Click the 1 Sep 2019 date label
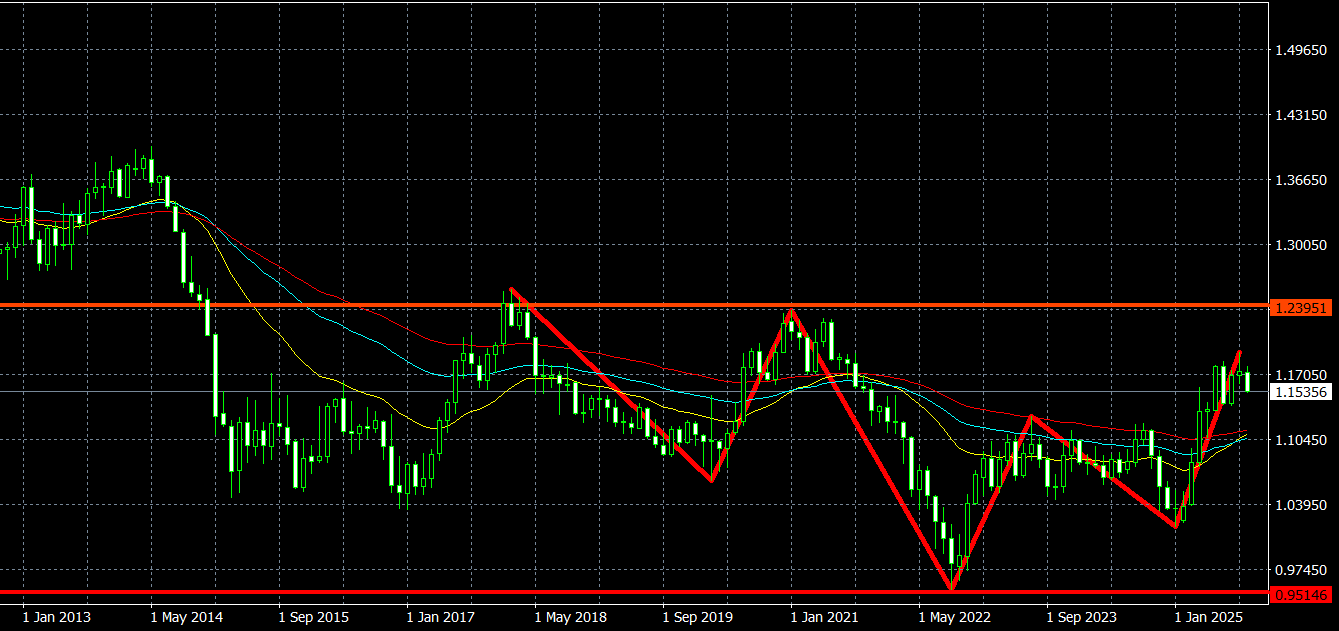This screenshot has height=631, width=1339. pos(699,617)
